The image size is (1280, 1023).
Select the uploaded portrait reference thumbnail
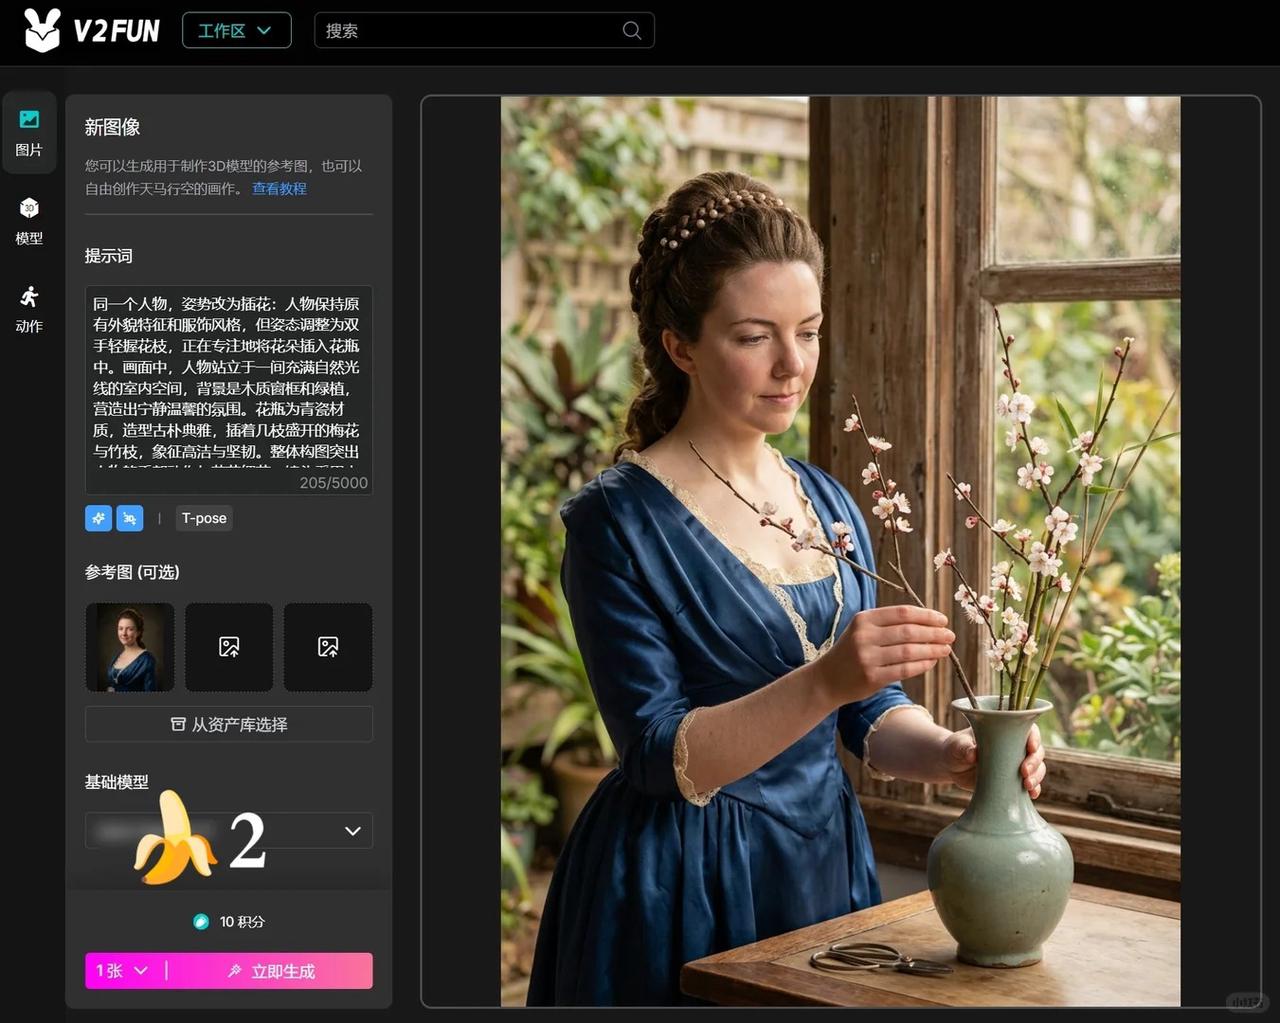pyautogui.click(x=130, y=647)
